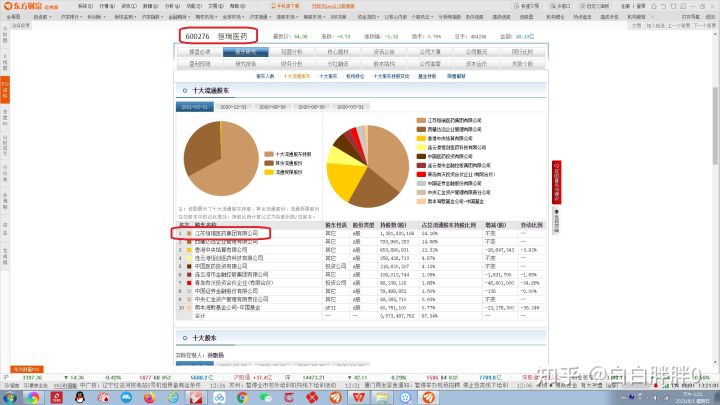
Task: Switch to the 分红融资 tab
Action: 338,64
